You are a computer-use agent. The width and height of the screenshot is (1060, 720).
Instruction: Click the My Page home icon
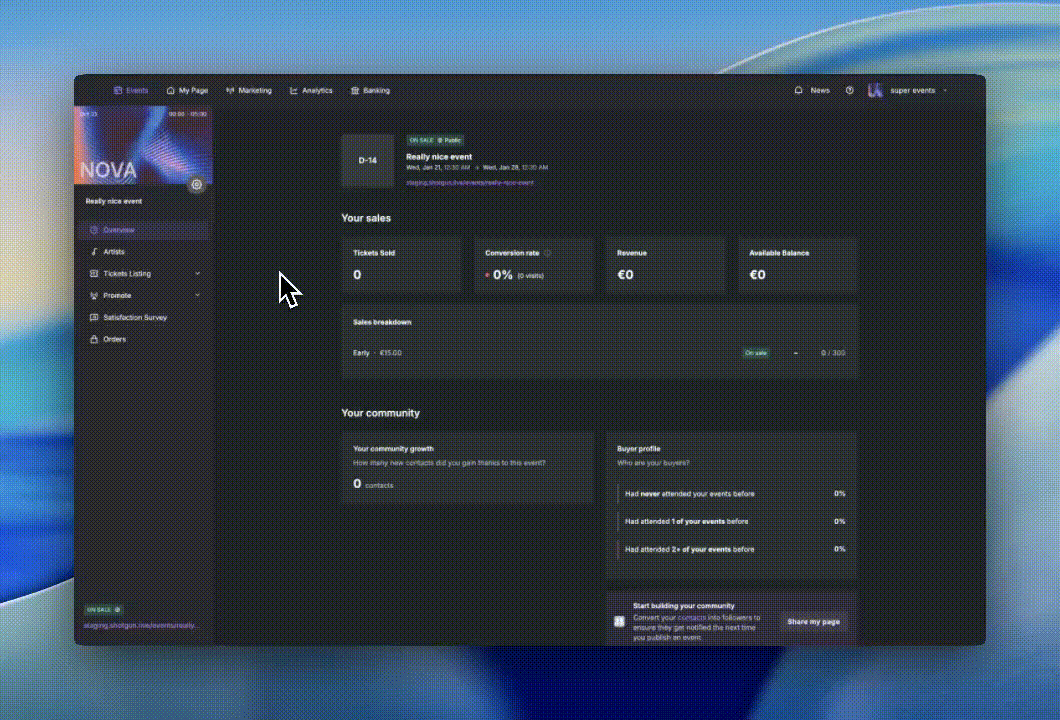tap(170, 91)
